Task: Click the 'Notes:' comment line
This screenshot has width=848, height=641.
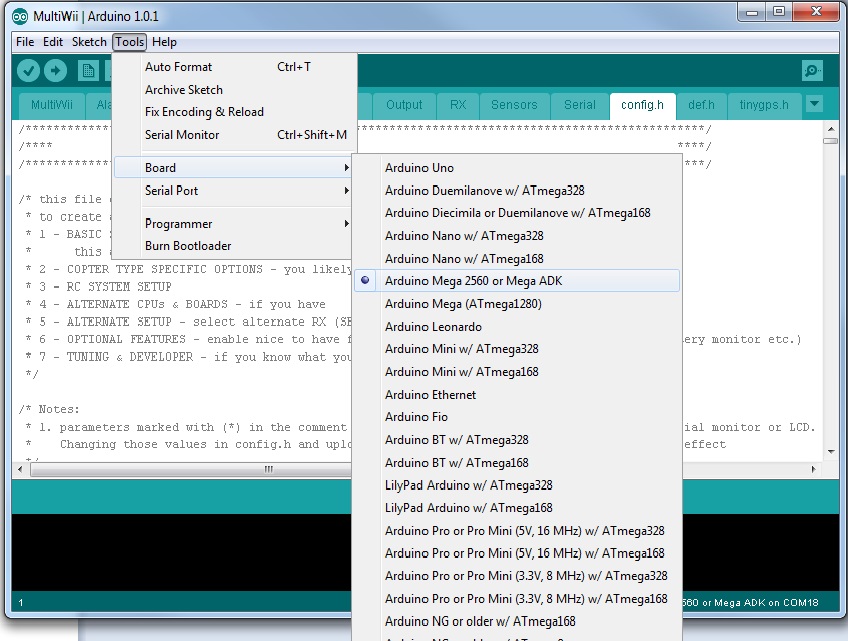Action: click(x=49, y=409)
